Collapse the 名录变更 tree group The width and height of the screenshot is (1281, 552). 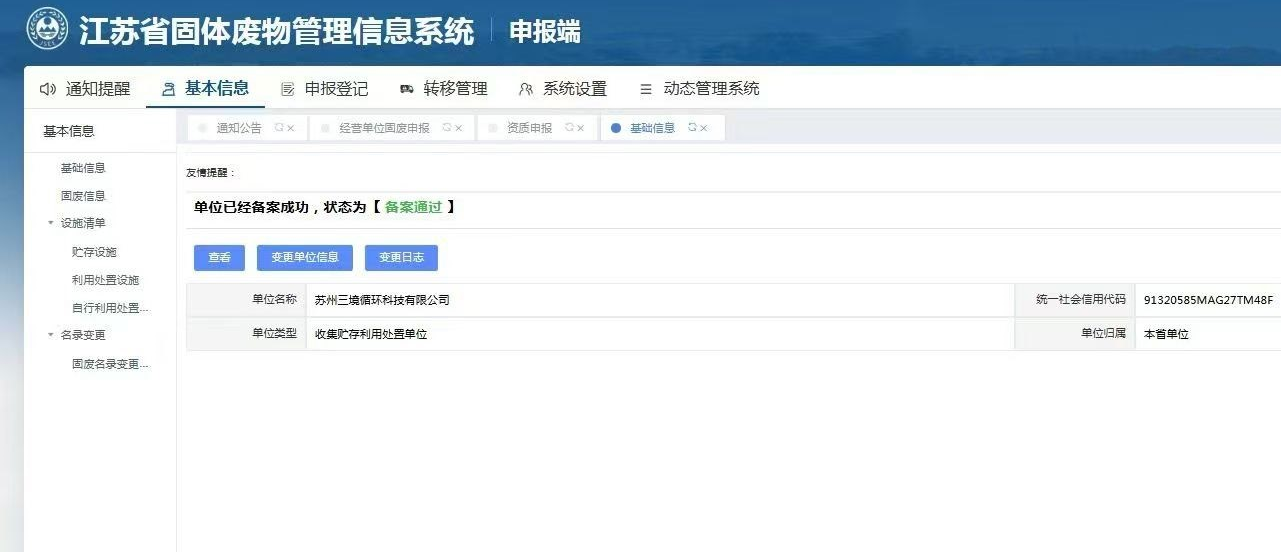click(x=51, y=335)
